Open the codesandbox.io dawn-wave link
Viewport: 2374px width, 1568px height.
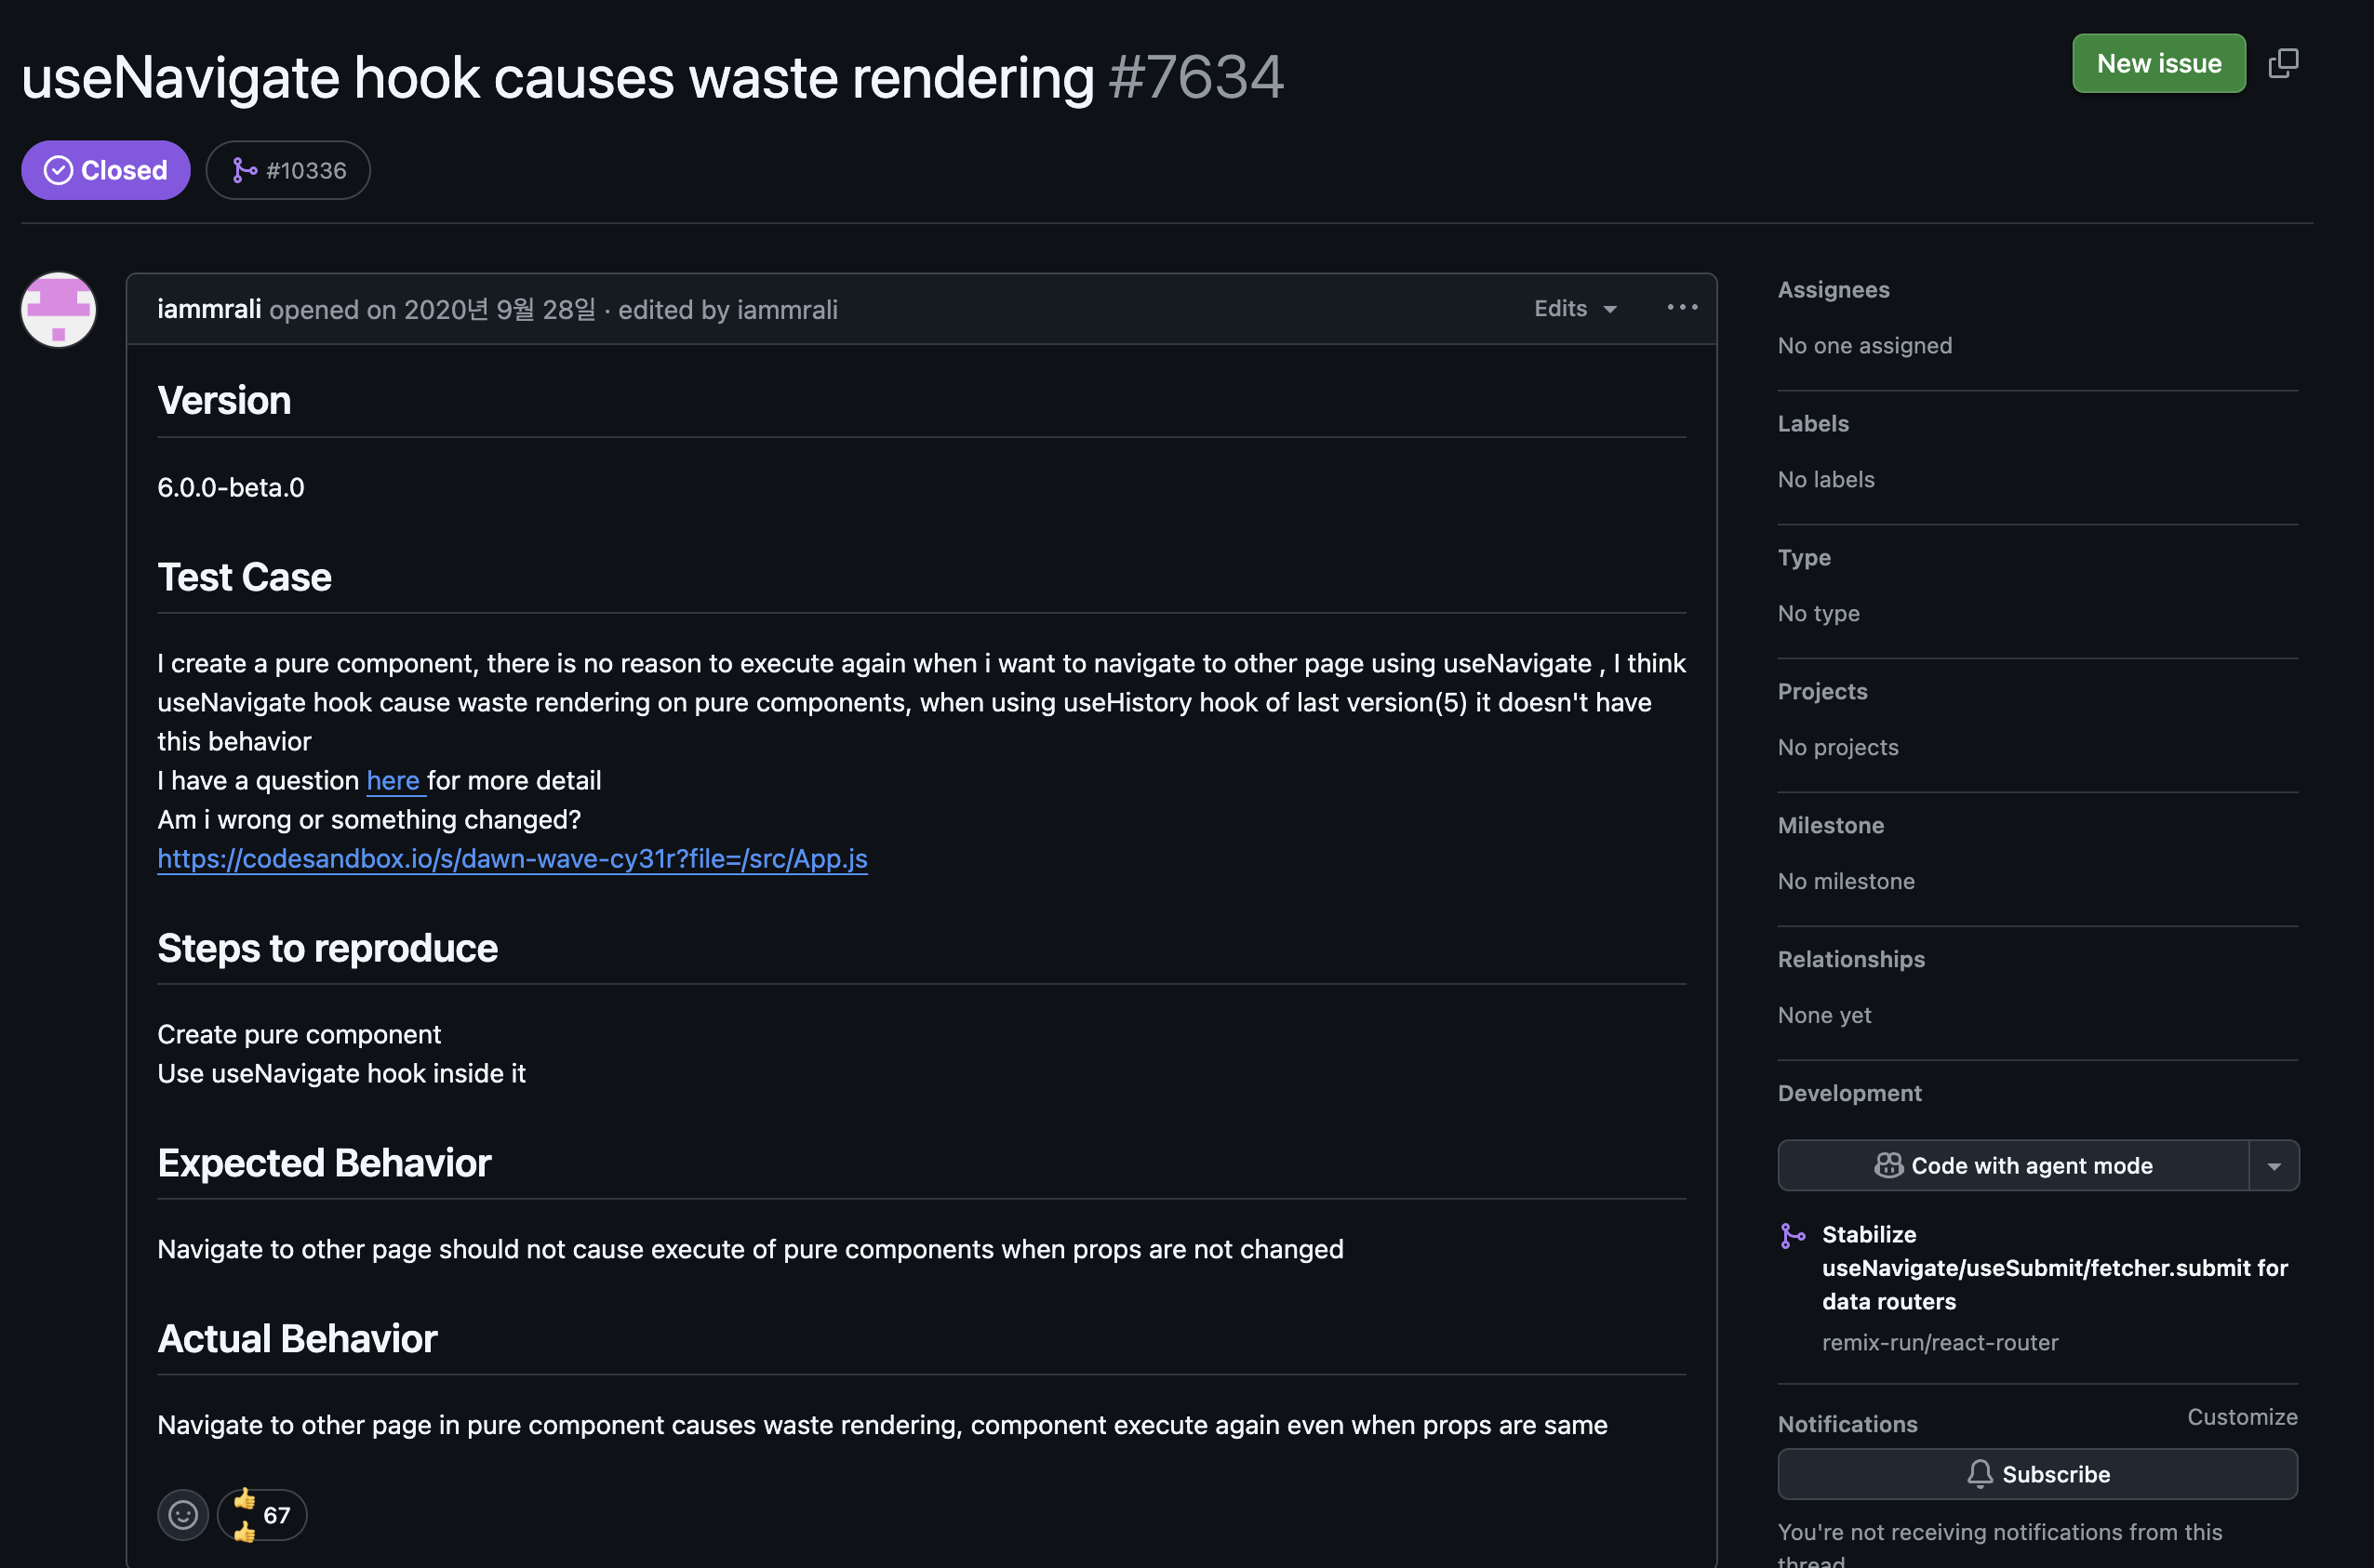(x=512, y=859)
